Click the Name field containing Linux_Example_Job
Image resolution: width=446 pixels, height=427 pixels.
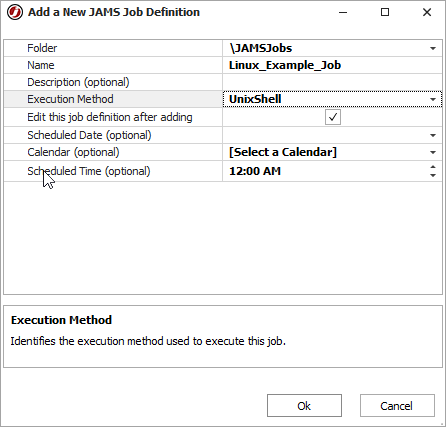click(332, 65)
